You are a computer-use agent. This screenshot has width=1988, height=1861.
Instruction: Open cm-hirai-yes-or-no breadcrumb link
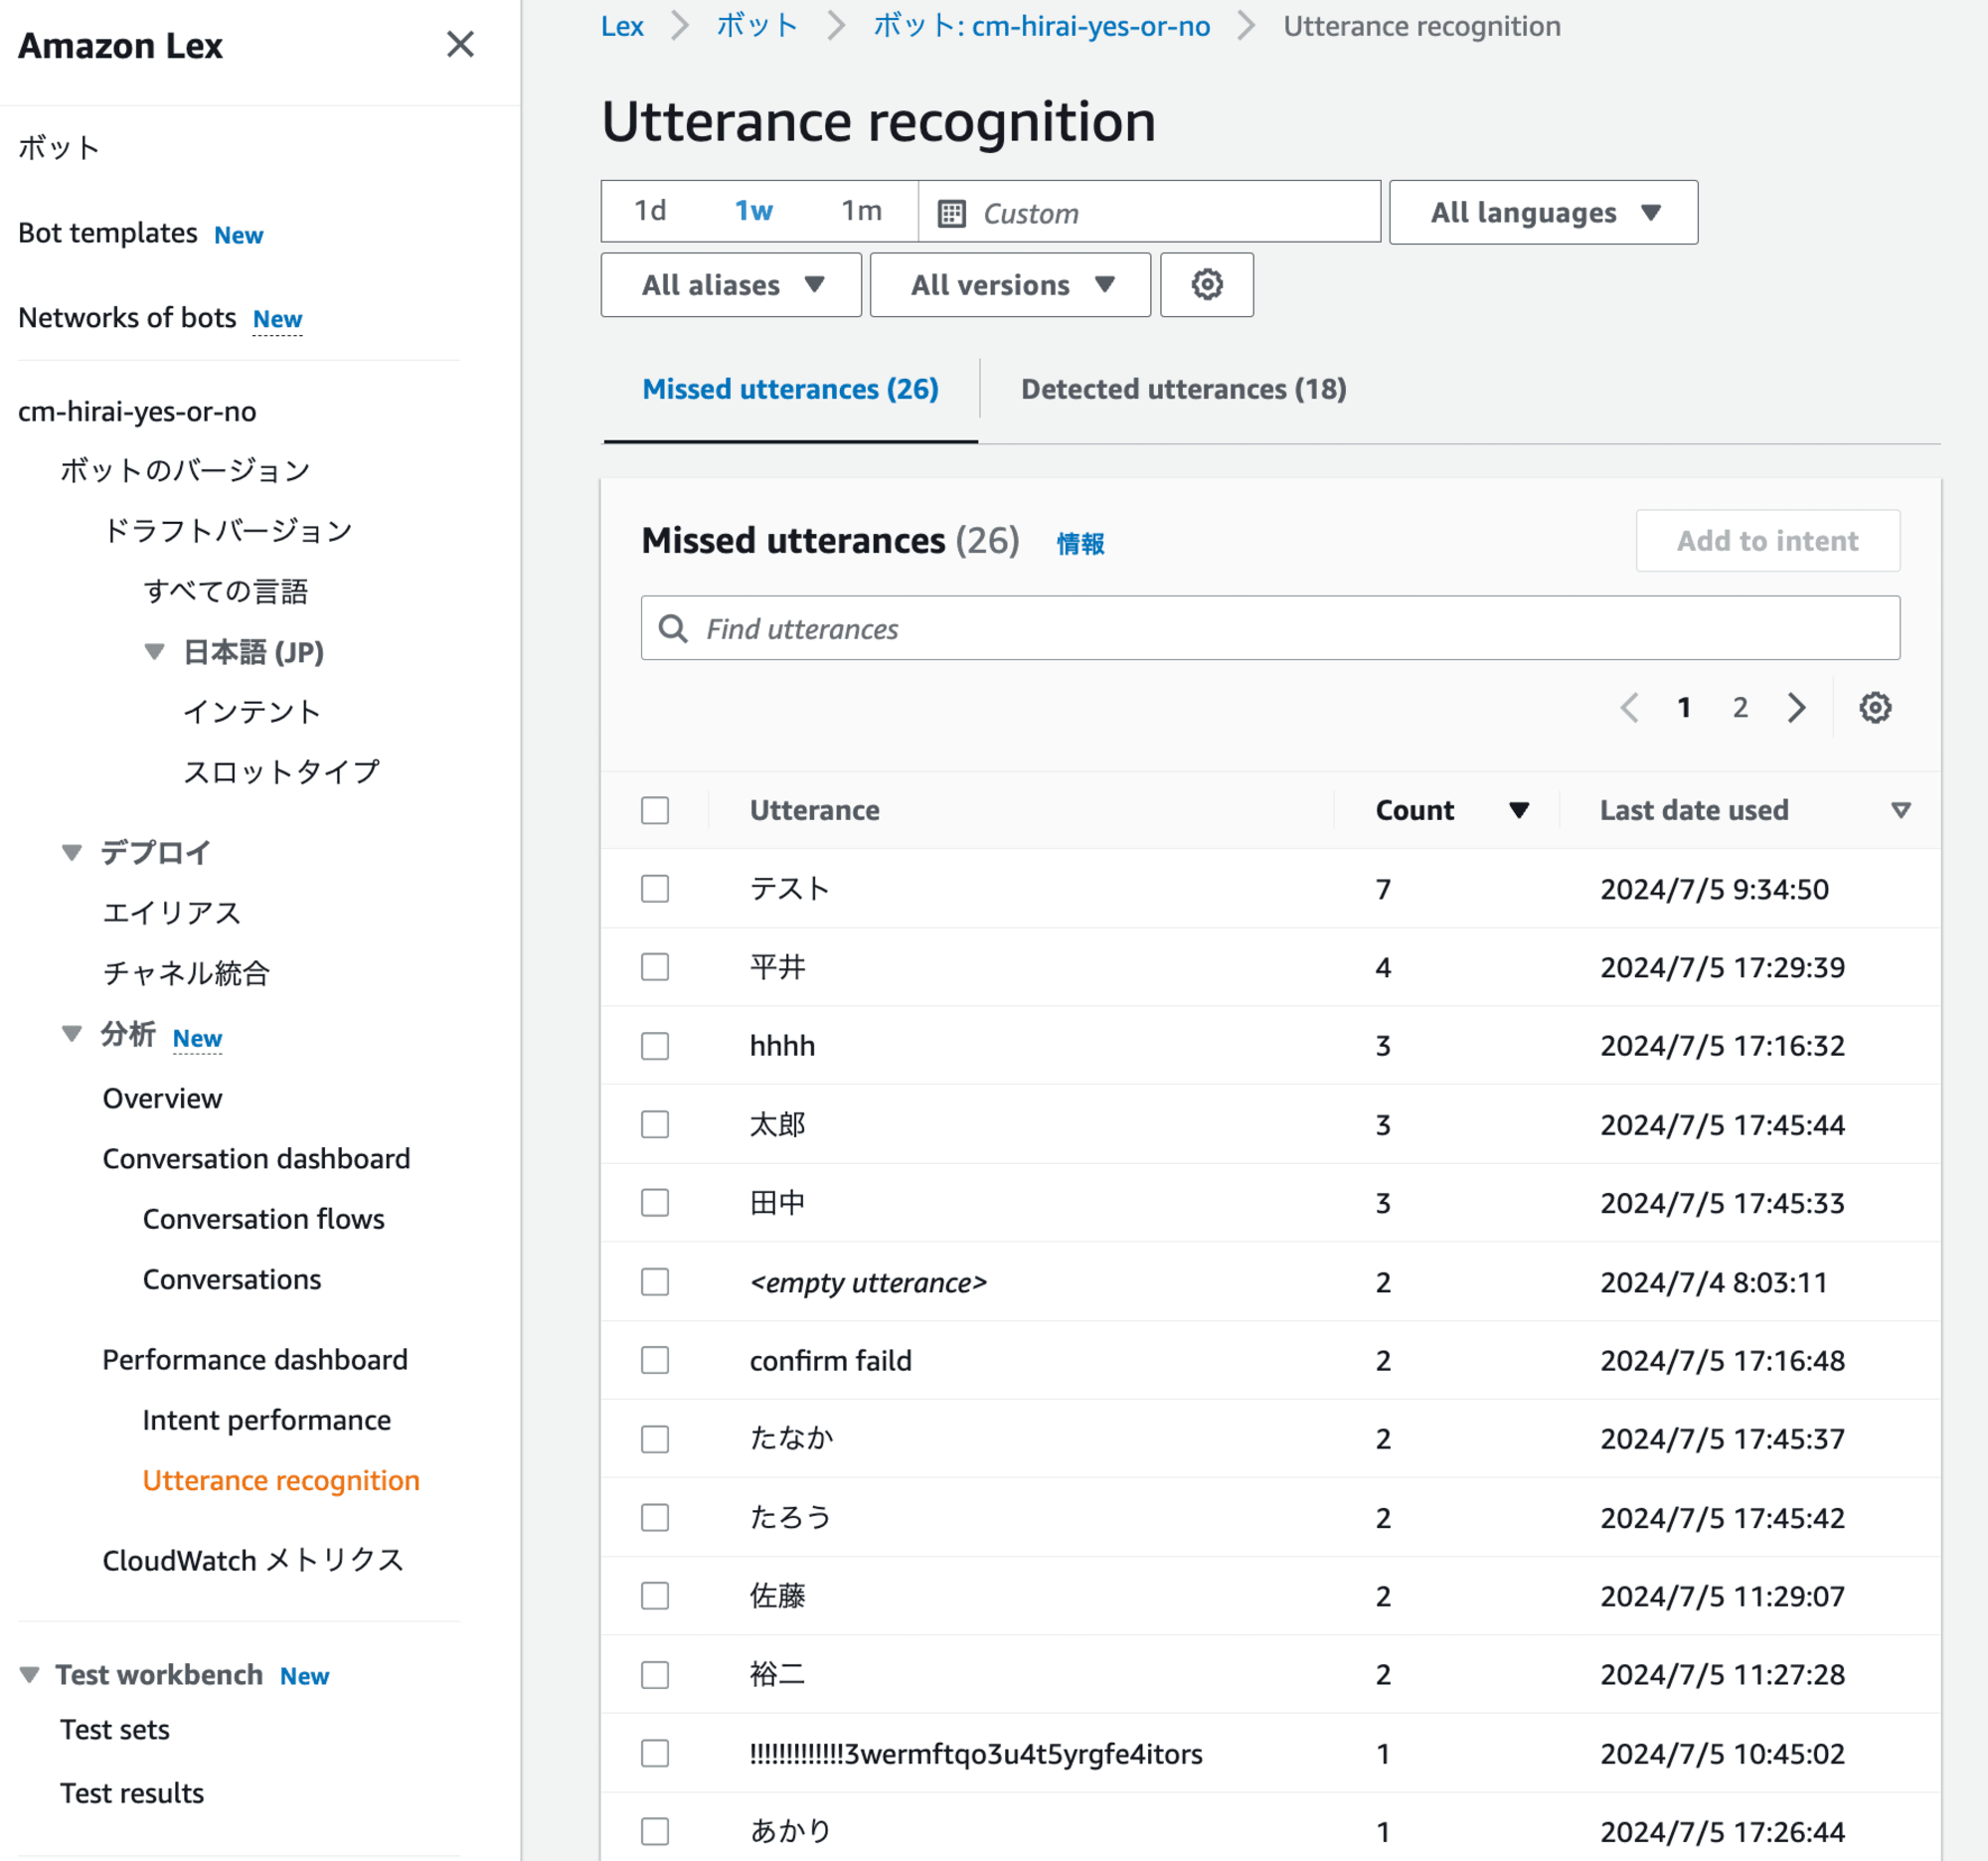pyautogui.click(x=1041, y=26)
